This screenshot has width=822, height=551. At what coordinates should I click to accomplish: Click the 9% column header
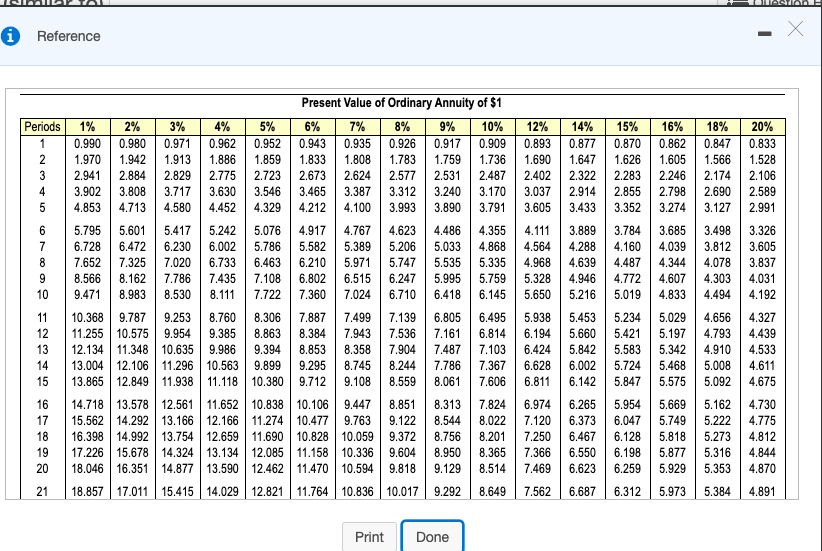point(447,127)
